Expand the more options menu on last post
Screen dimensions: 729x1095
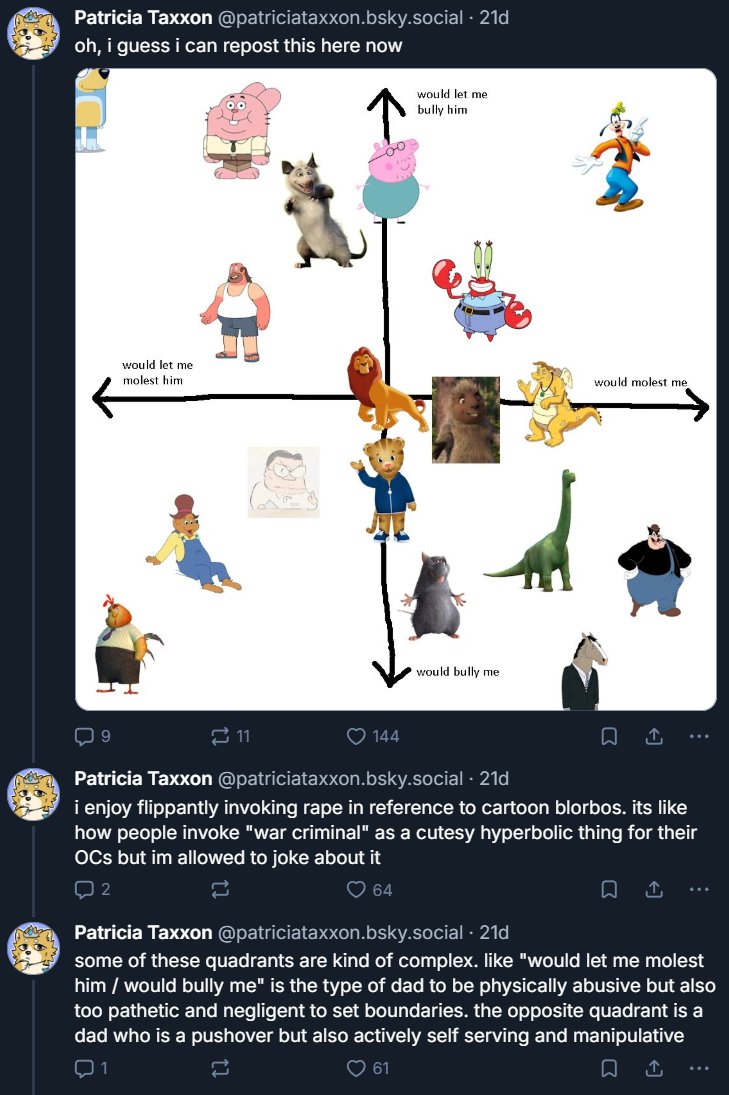point(700,1068)
